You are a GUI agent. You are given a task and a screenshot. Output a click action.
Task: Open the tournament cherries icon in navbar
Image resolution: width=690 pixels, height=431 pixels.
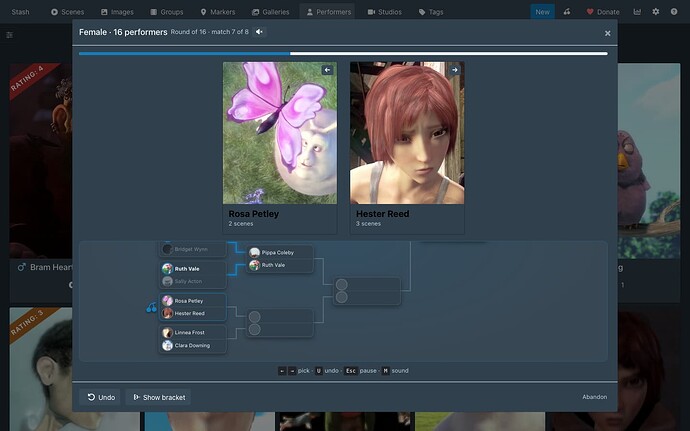click(x=567, y=12)
